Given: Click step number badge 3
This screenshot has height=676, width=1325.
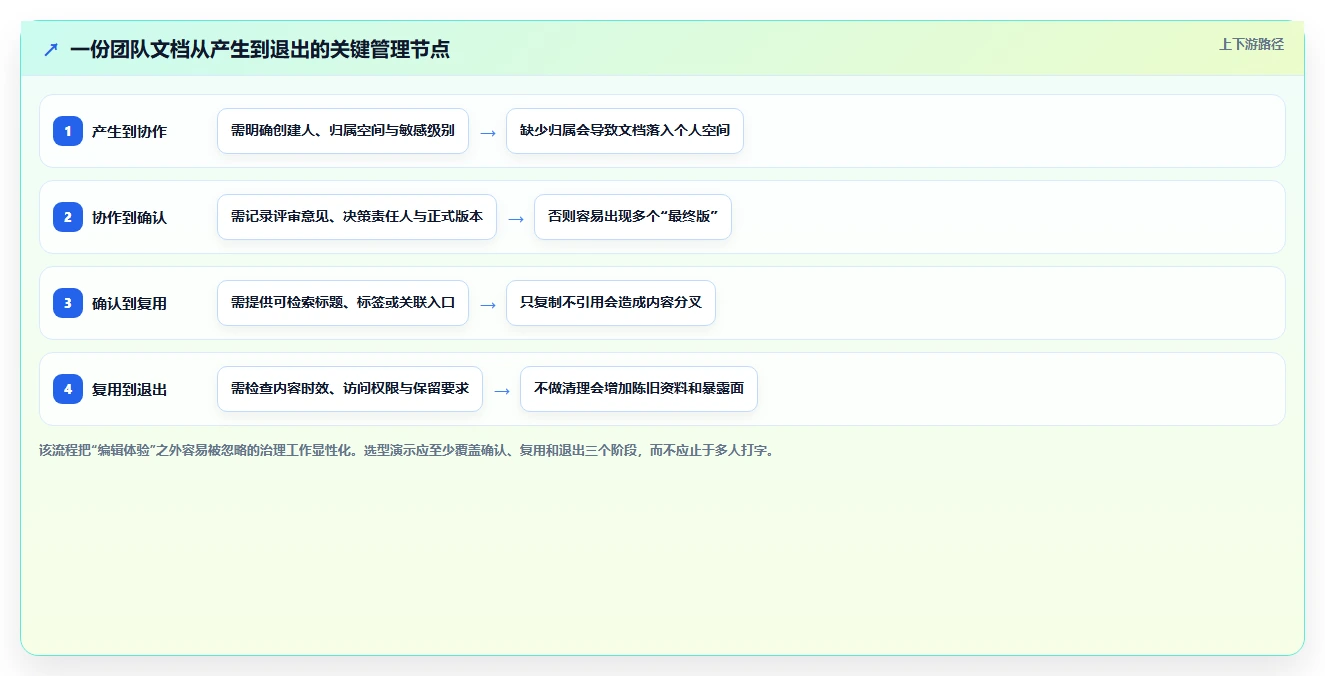Looking at the screenshot, I should [x=68, y=303].
